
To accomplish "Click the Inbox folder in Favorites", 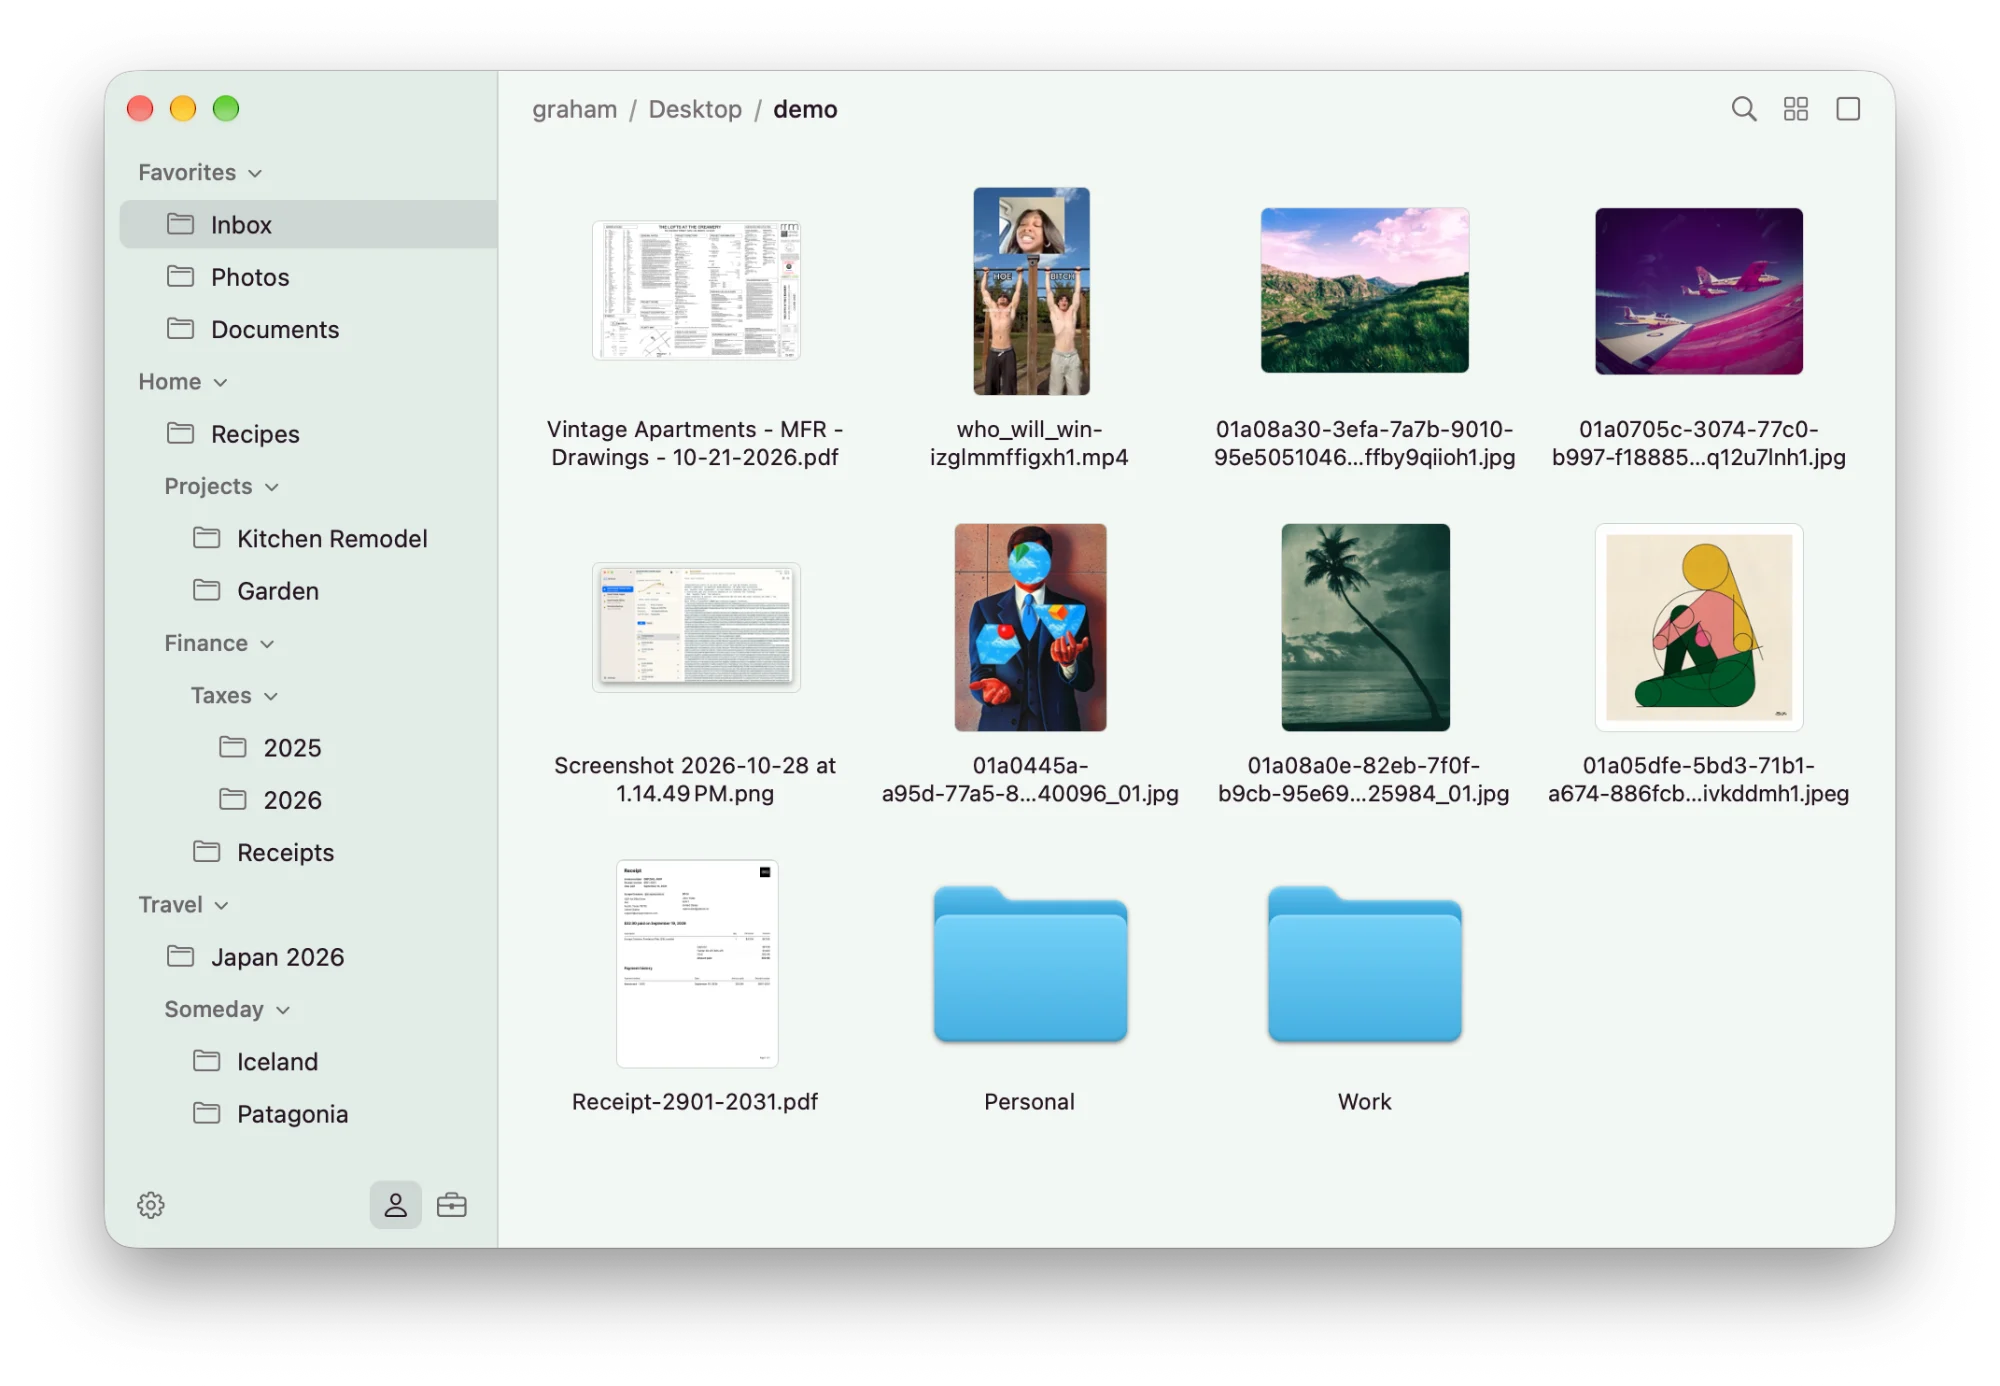I will pos(308,224).
